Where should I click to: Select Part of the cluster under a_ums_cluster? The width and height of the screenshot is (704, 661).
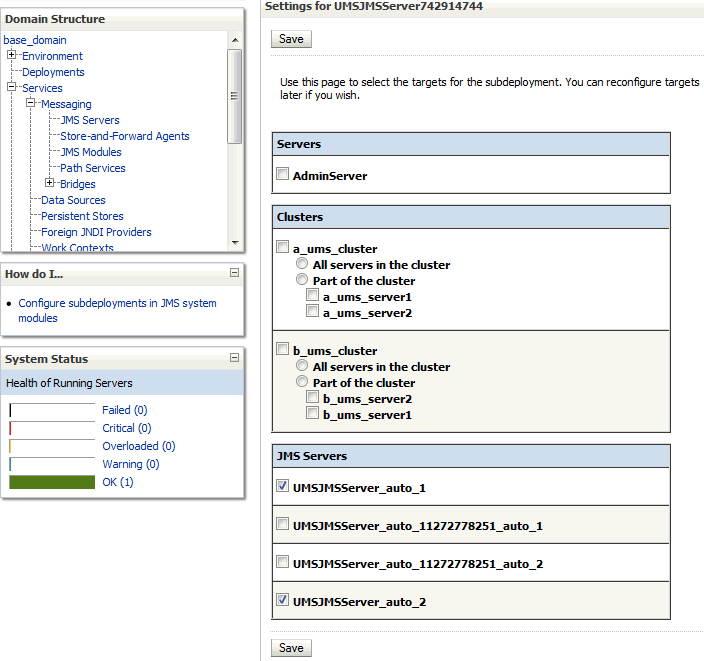tap(302, 279)
